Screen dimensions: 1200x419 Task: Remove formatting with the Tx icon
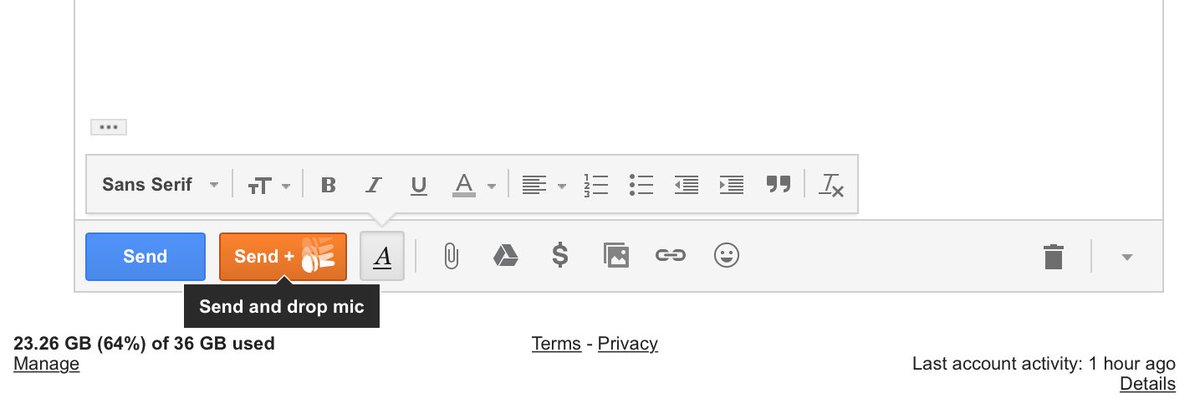point(831,185)
